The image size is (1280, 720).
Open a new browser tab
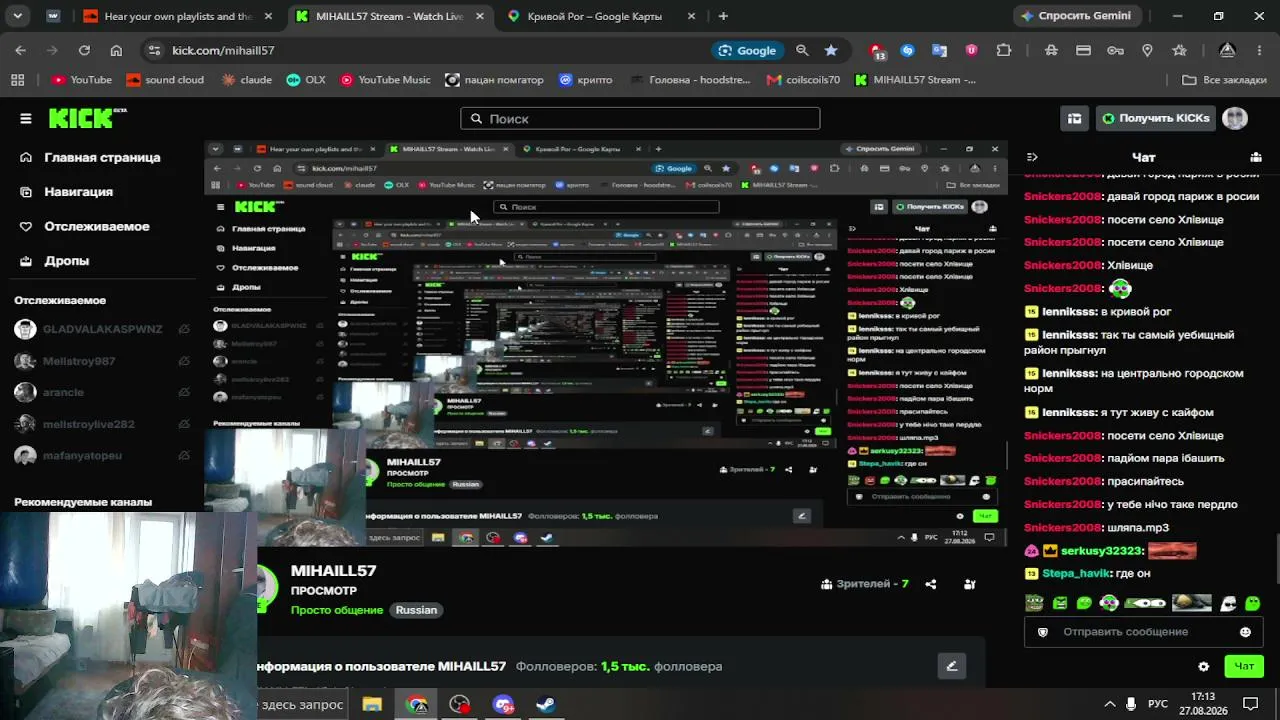[723, 16]
